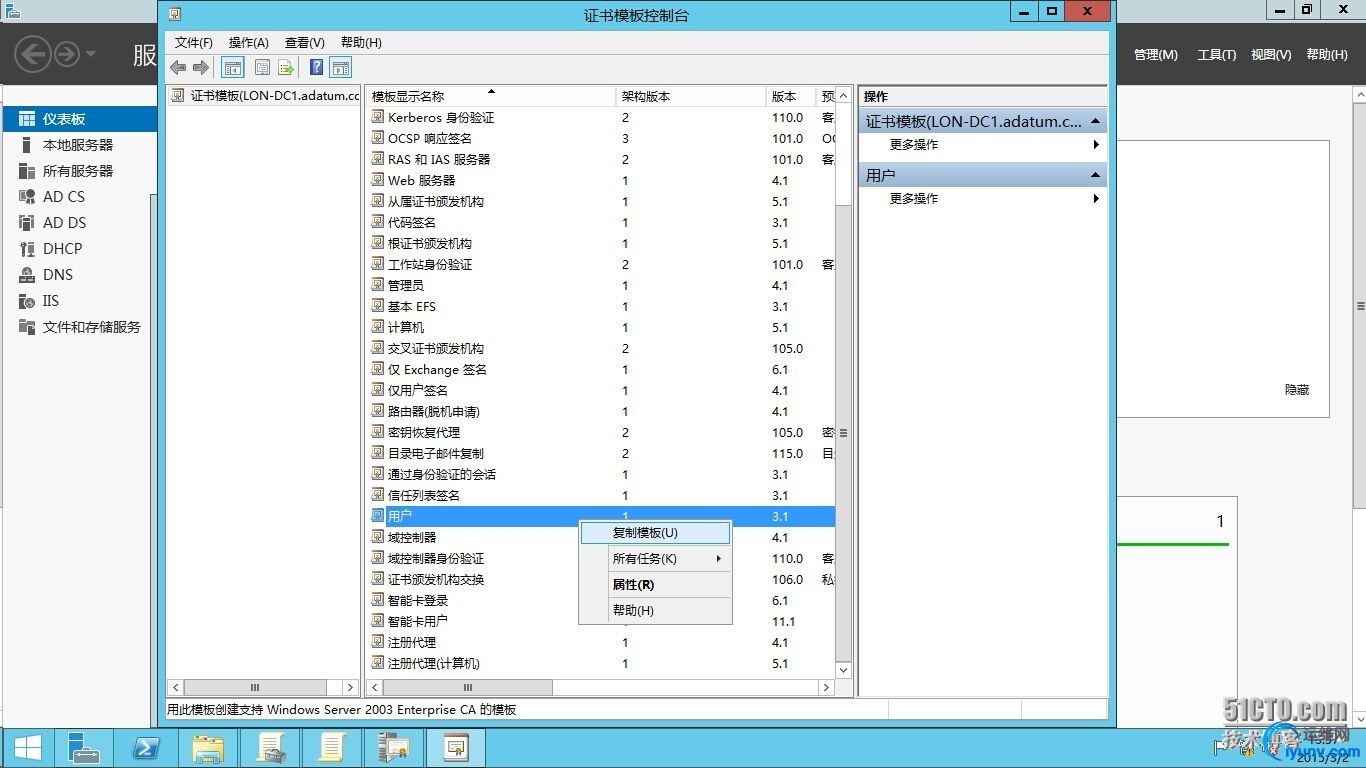Open Server Manager's navigation history dropdown arrow
Image resolution: width=1366 pixels, height=768 pixels.
(x=91, y=54)
